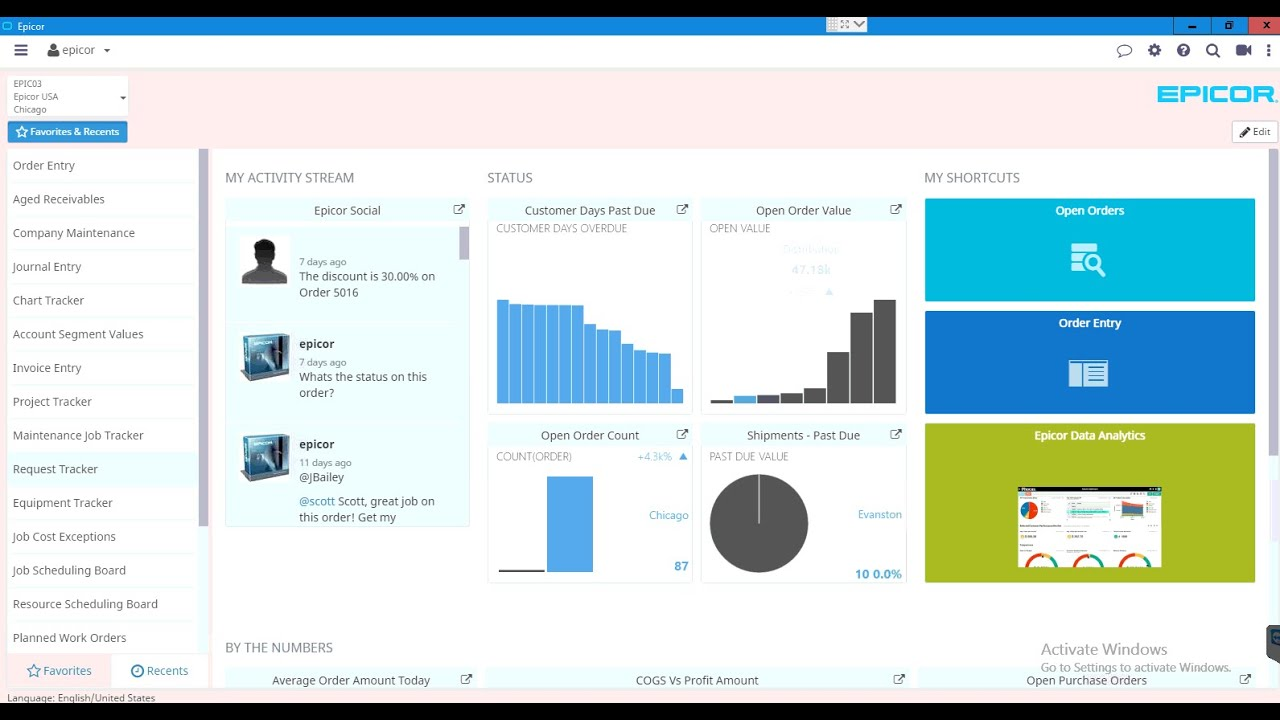Switch to the Recents tab
The width and height of the screenshot is (1280, 720).
tap(160, 670)
